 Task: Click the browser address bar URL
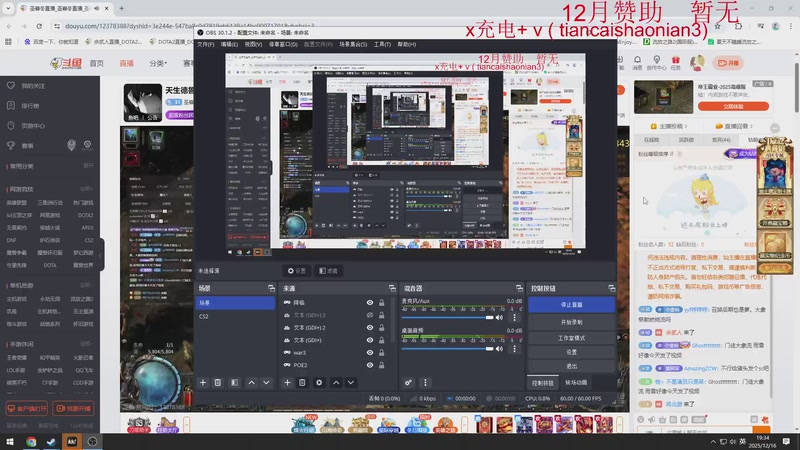click(x=190, y=26)
